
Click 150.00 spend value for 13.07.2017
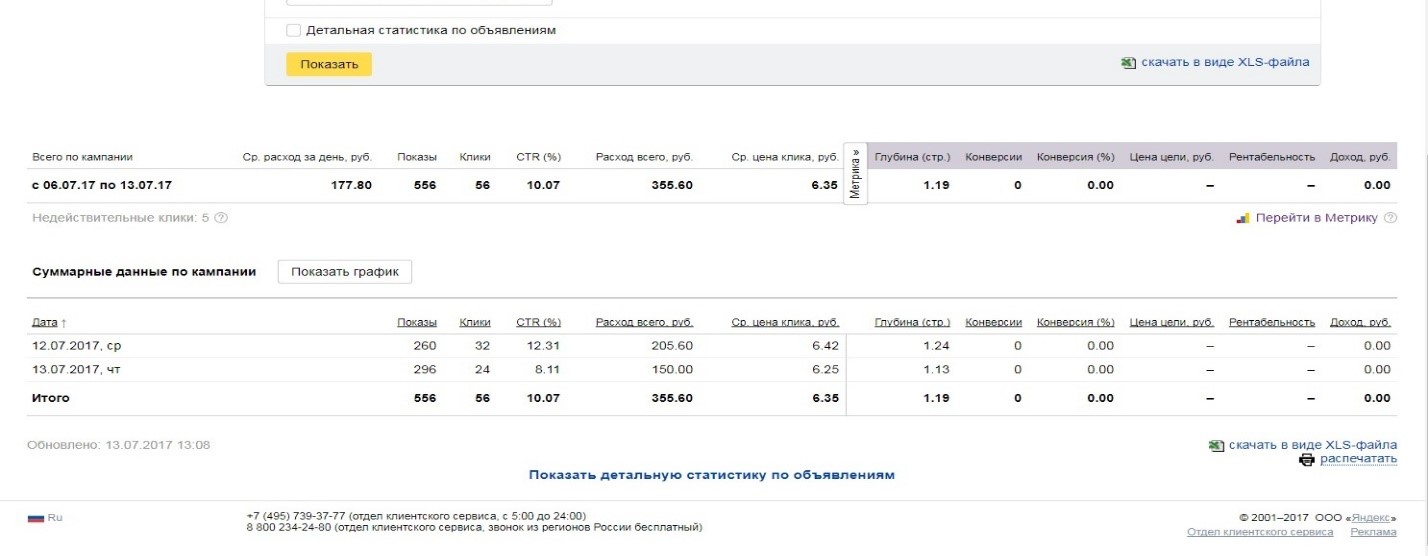pos(671,369)
